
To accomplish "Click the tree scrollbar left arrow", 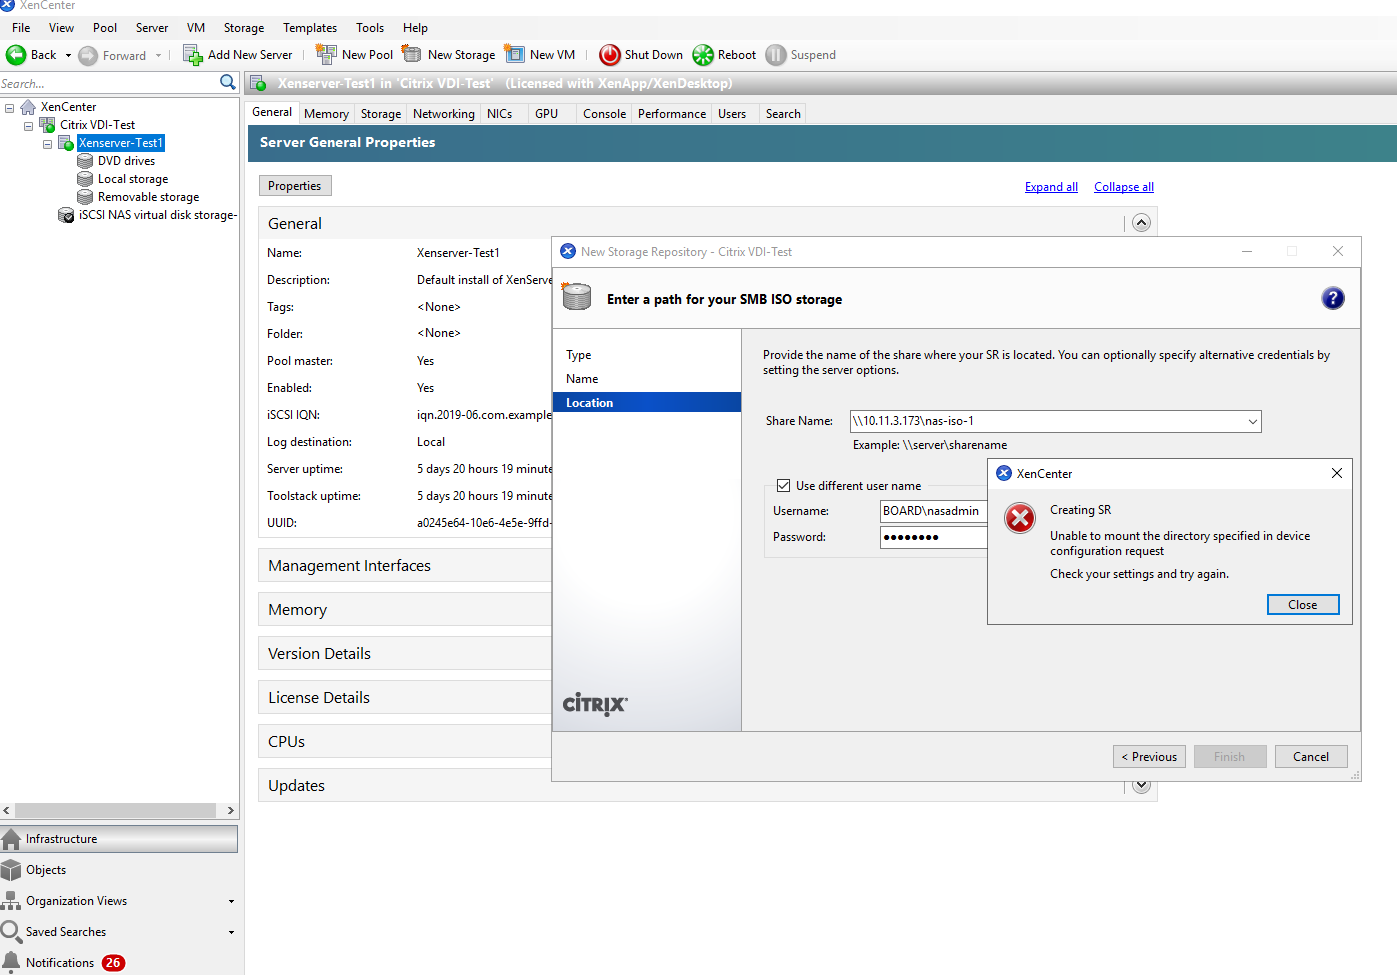I will (x=7, y=810).
